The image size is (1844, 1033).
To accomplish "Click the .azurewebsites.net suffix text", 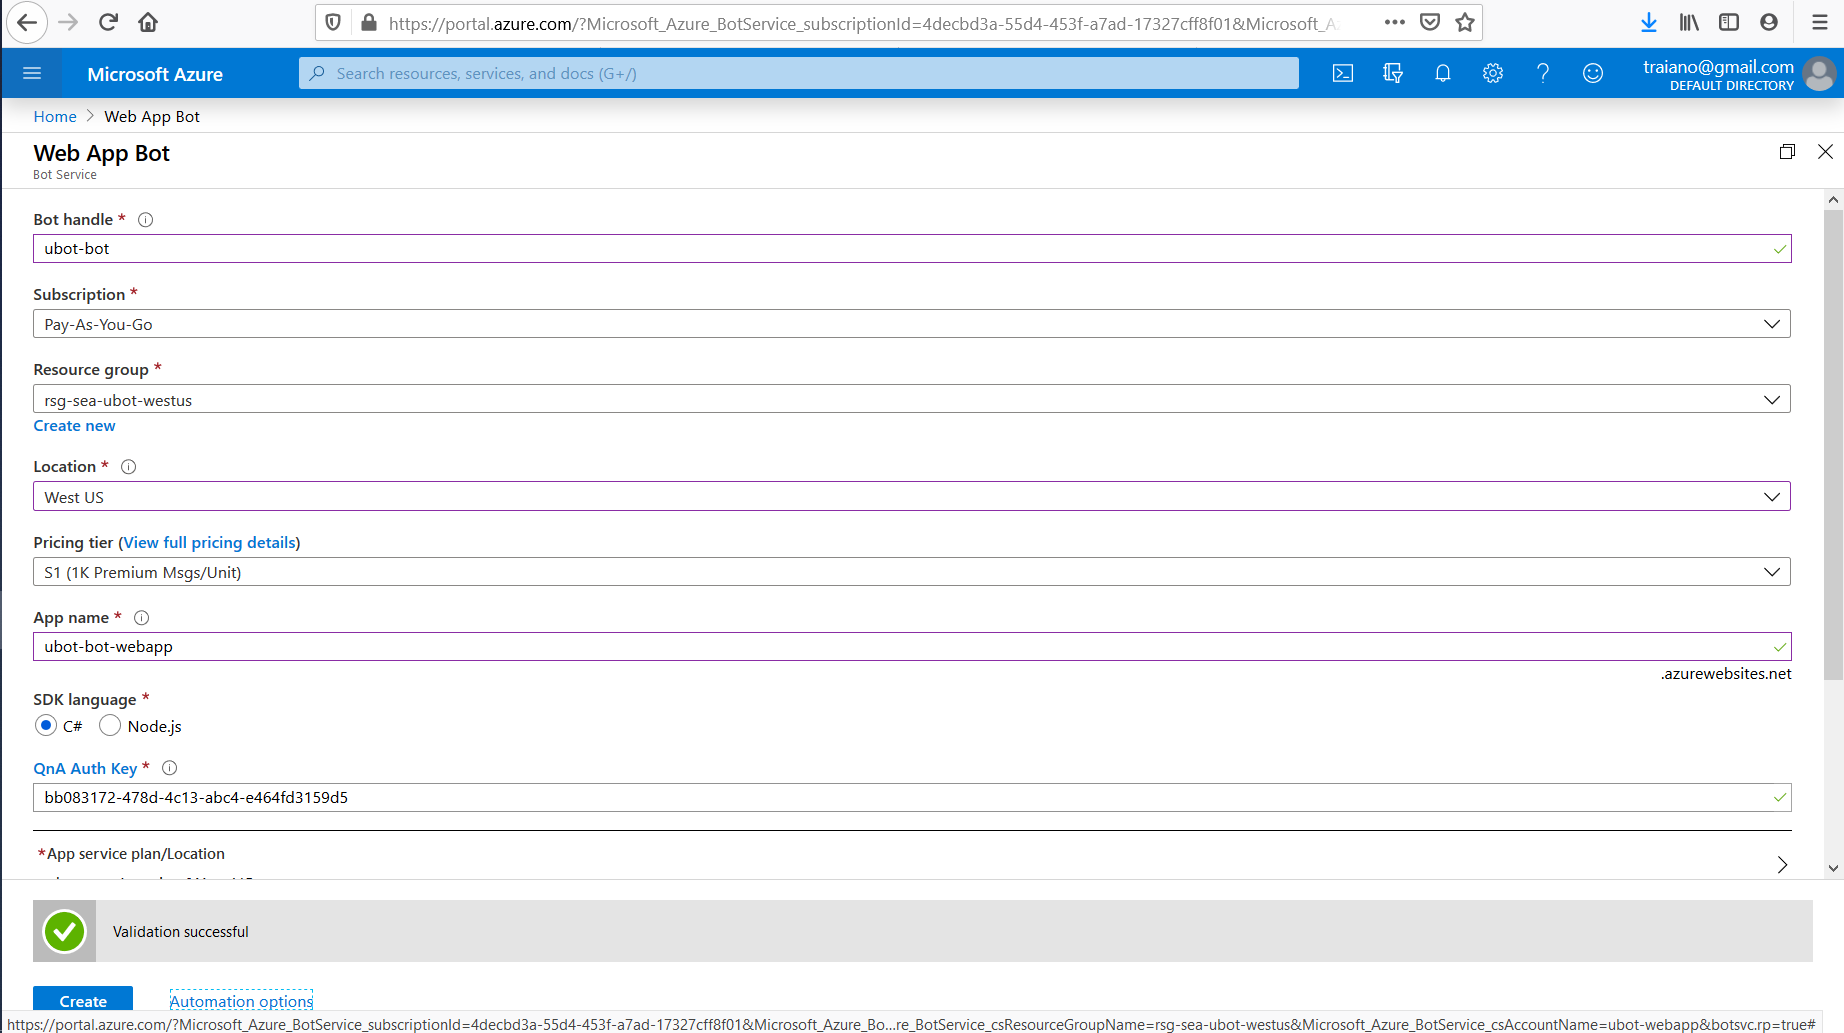I will tap(1726, 674).
